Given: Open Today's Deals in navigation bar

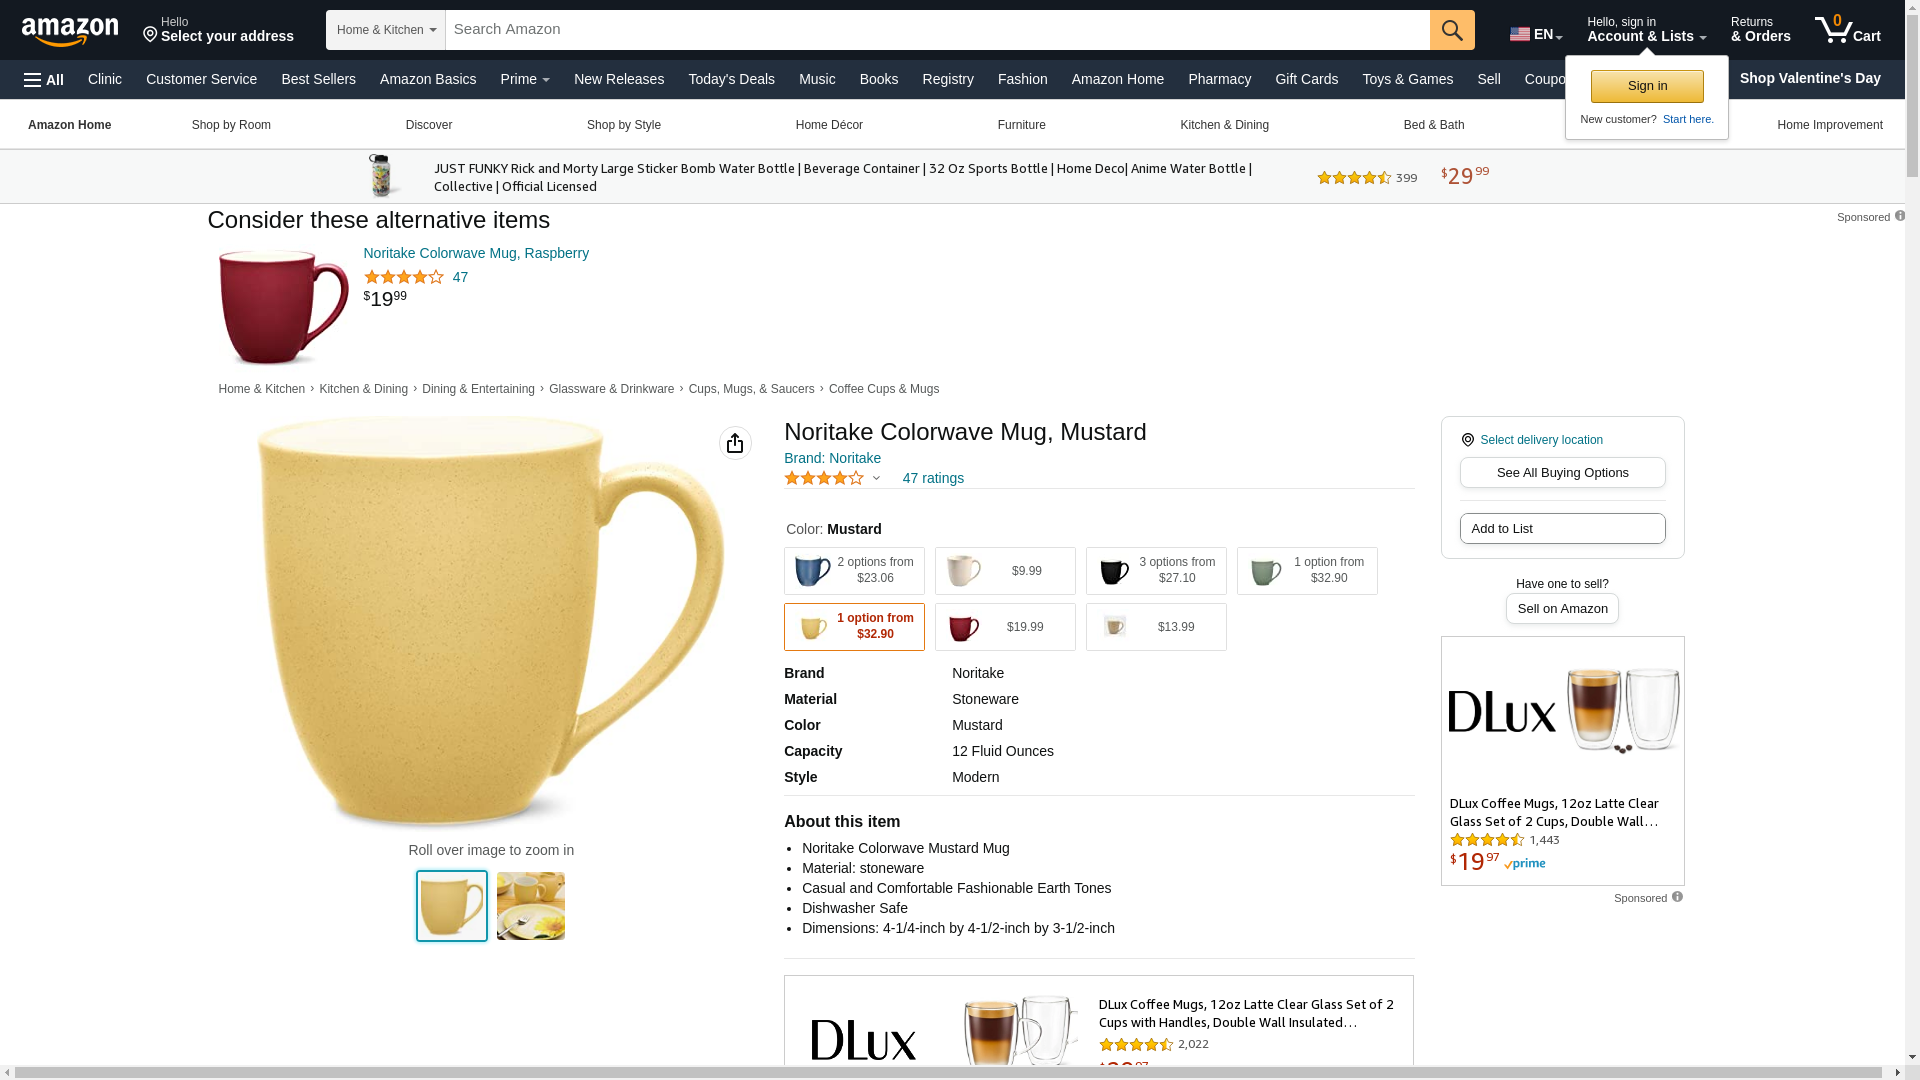Looking at the screenshot, I should coord(731,79).
